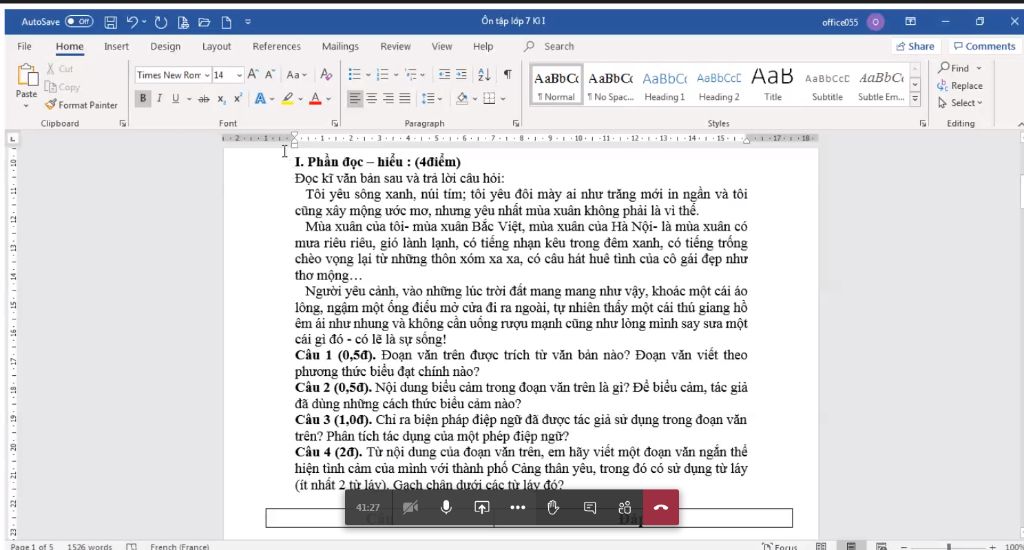Click the Undo arrow icon

click(x=132, y=22)
